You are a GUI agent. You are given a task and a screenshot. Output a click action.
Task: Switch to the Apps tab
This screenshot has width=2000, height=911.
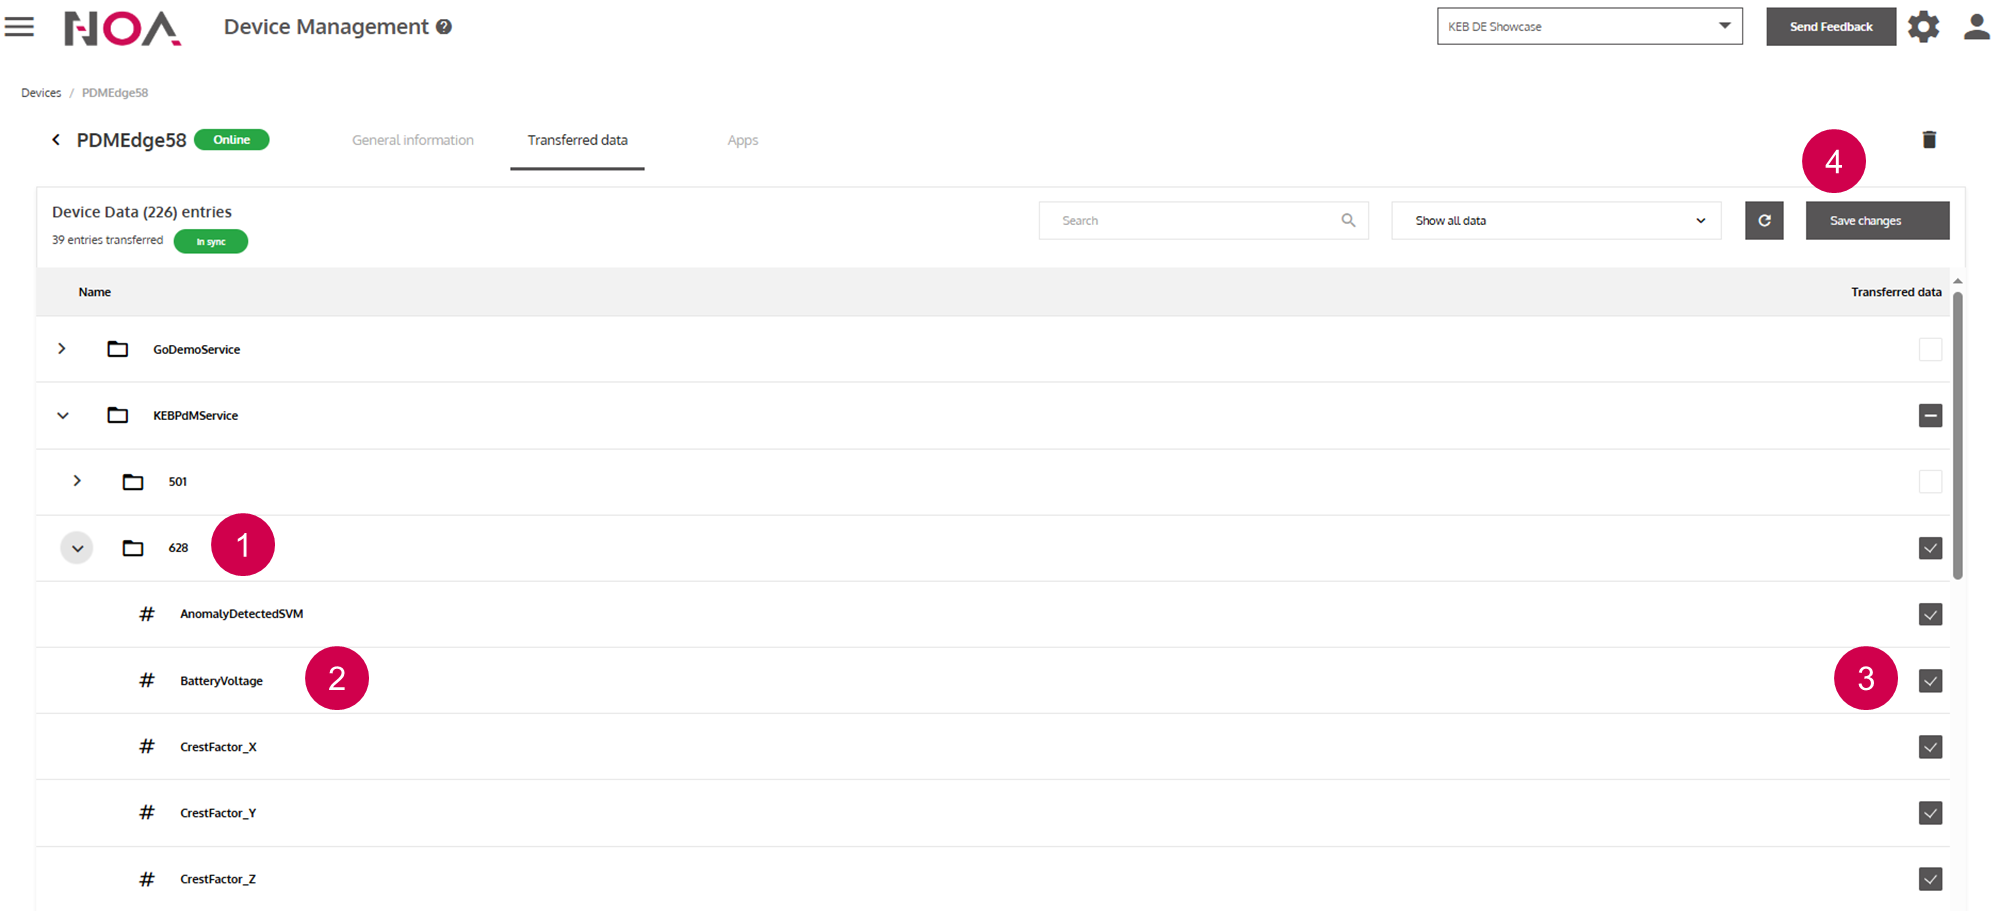tap(742, 141)
